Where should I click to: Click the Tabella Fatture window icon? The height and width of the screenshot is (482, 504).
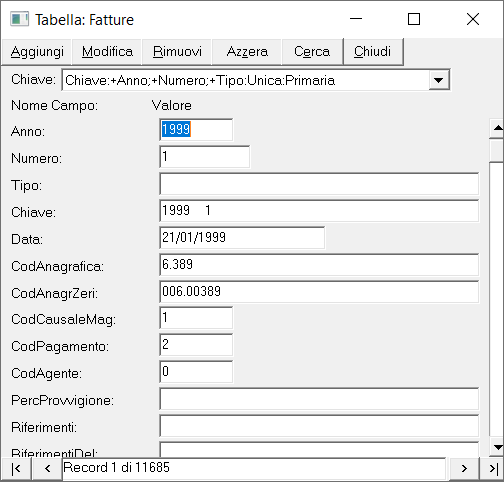click(x=19, y=19)
